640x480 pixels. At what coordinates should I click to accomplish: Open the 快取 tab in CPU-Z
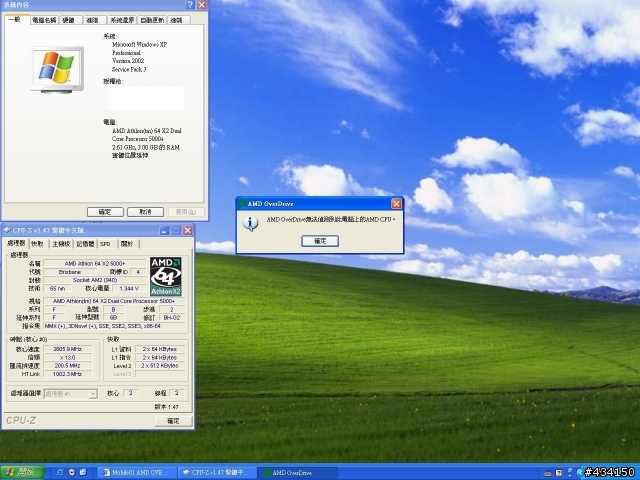[x=38, y=244]
